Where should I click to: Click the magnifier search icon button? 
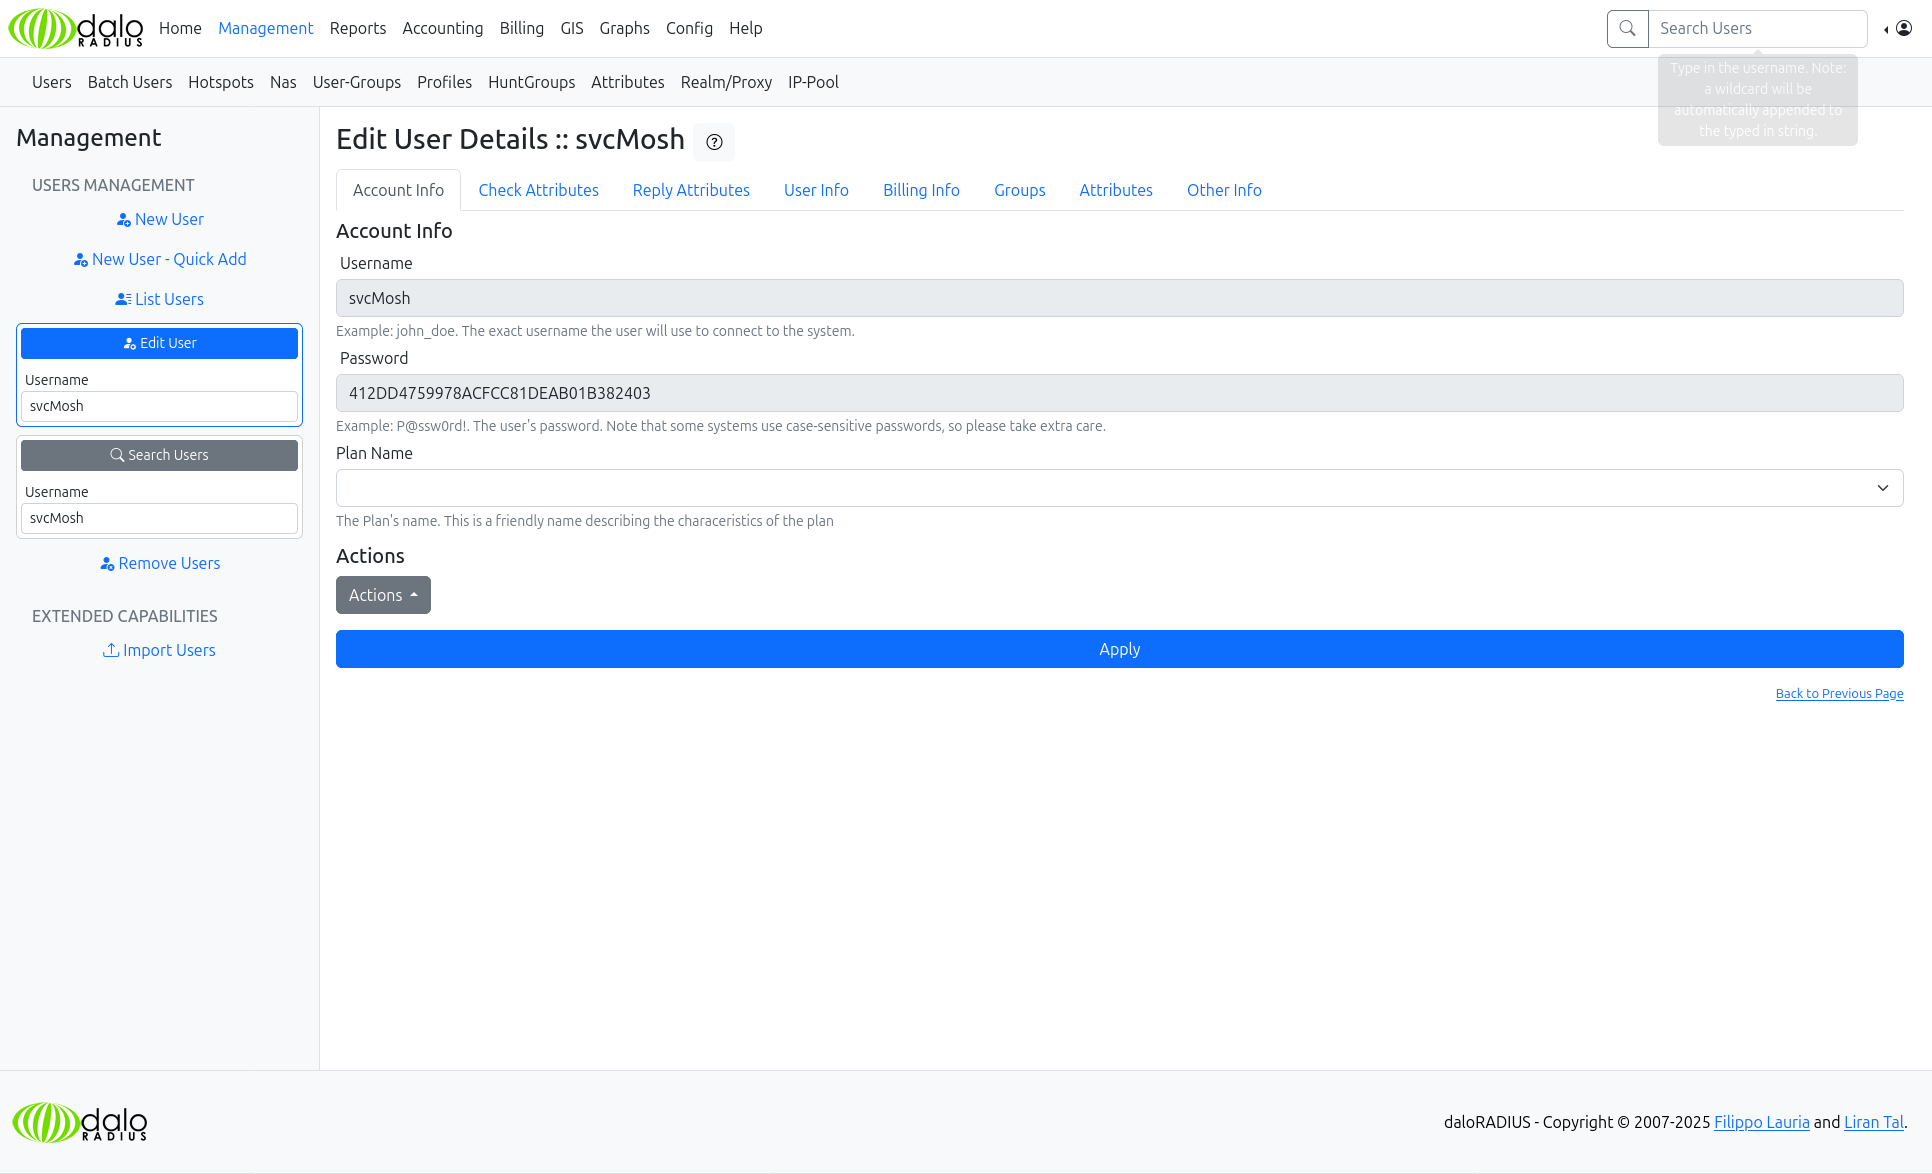(1627, 29)
